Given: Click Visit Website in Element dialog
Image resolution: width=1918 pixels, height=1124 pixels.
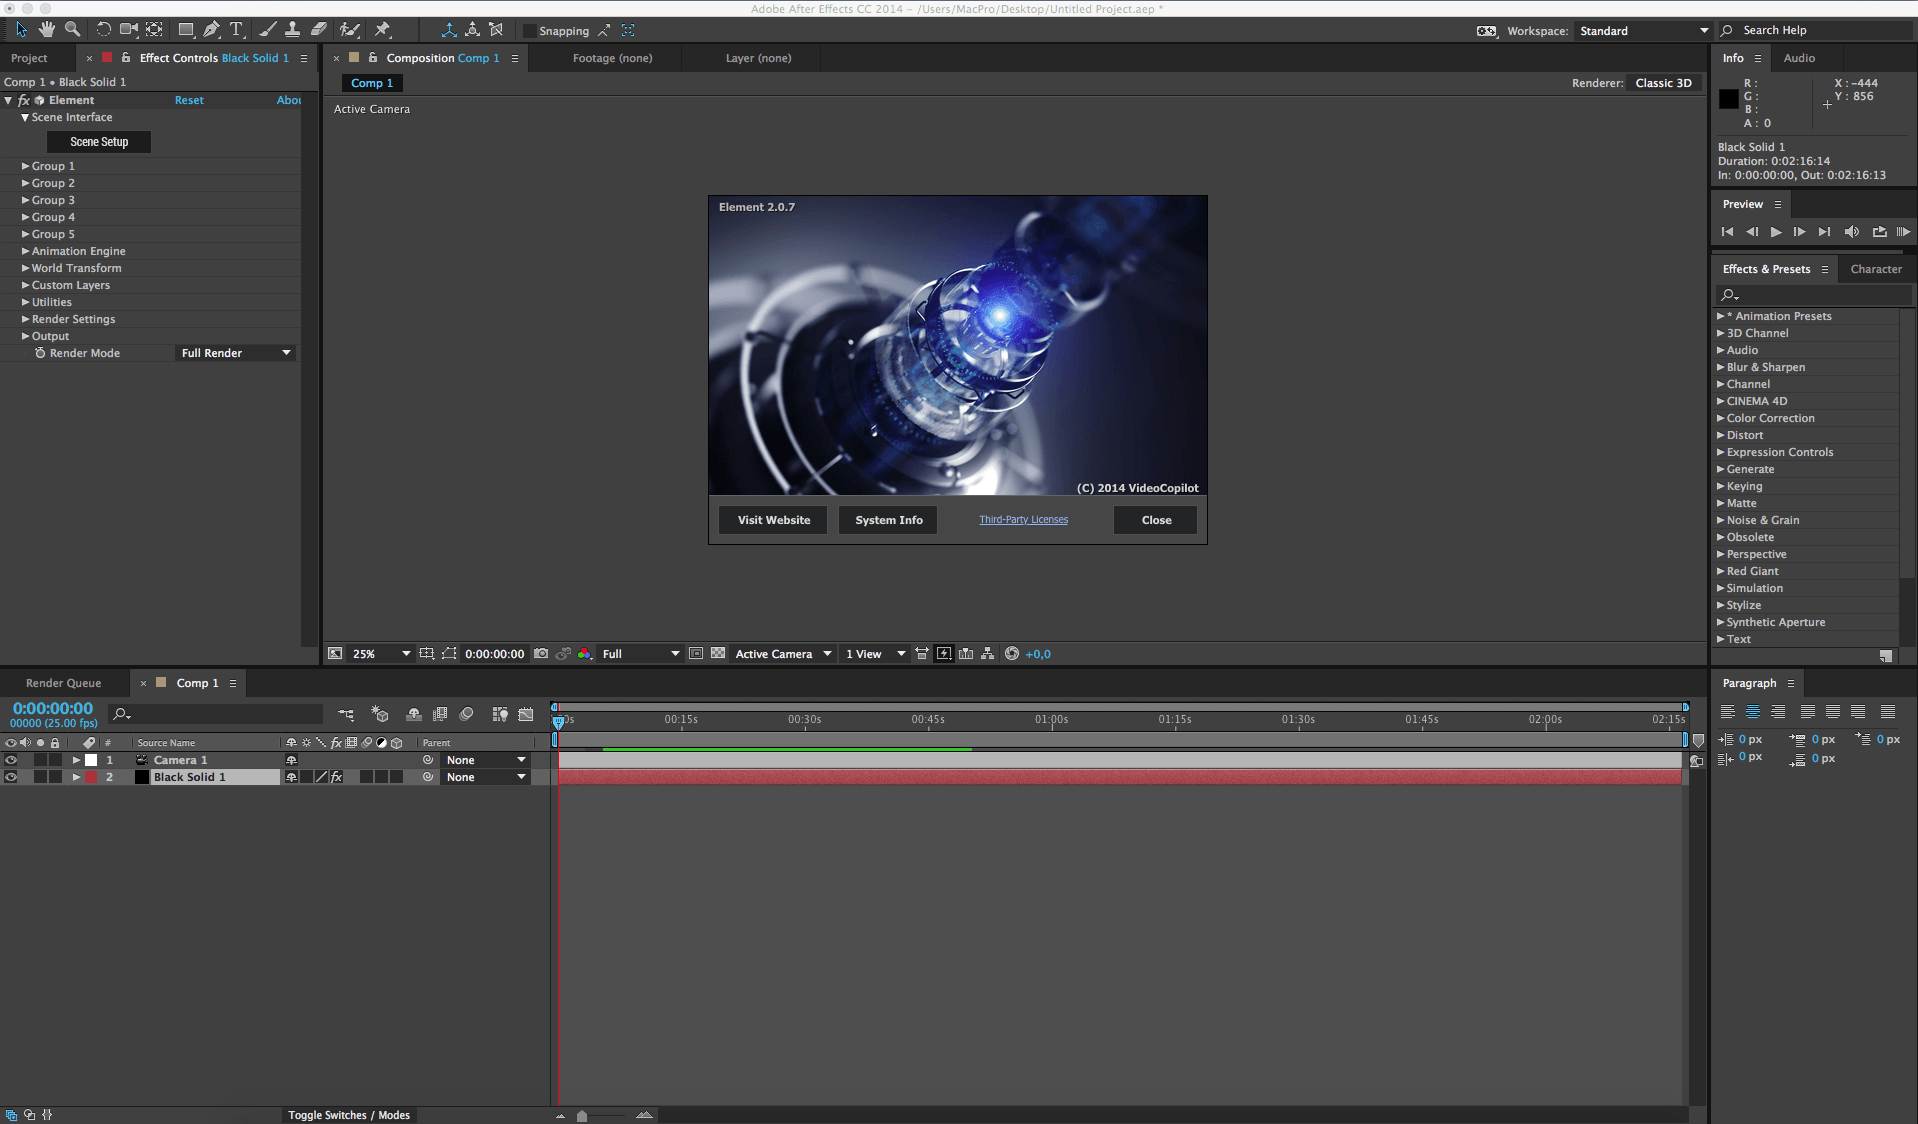Looking at the screenshot, I should [774, 520].
